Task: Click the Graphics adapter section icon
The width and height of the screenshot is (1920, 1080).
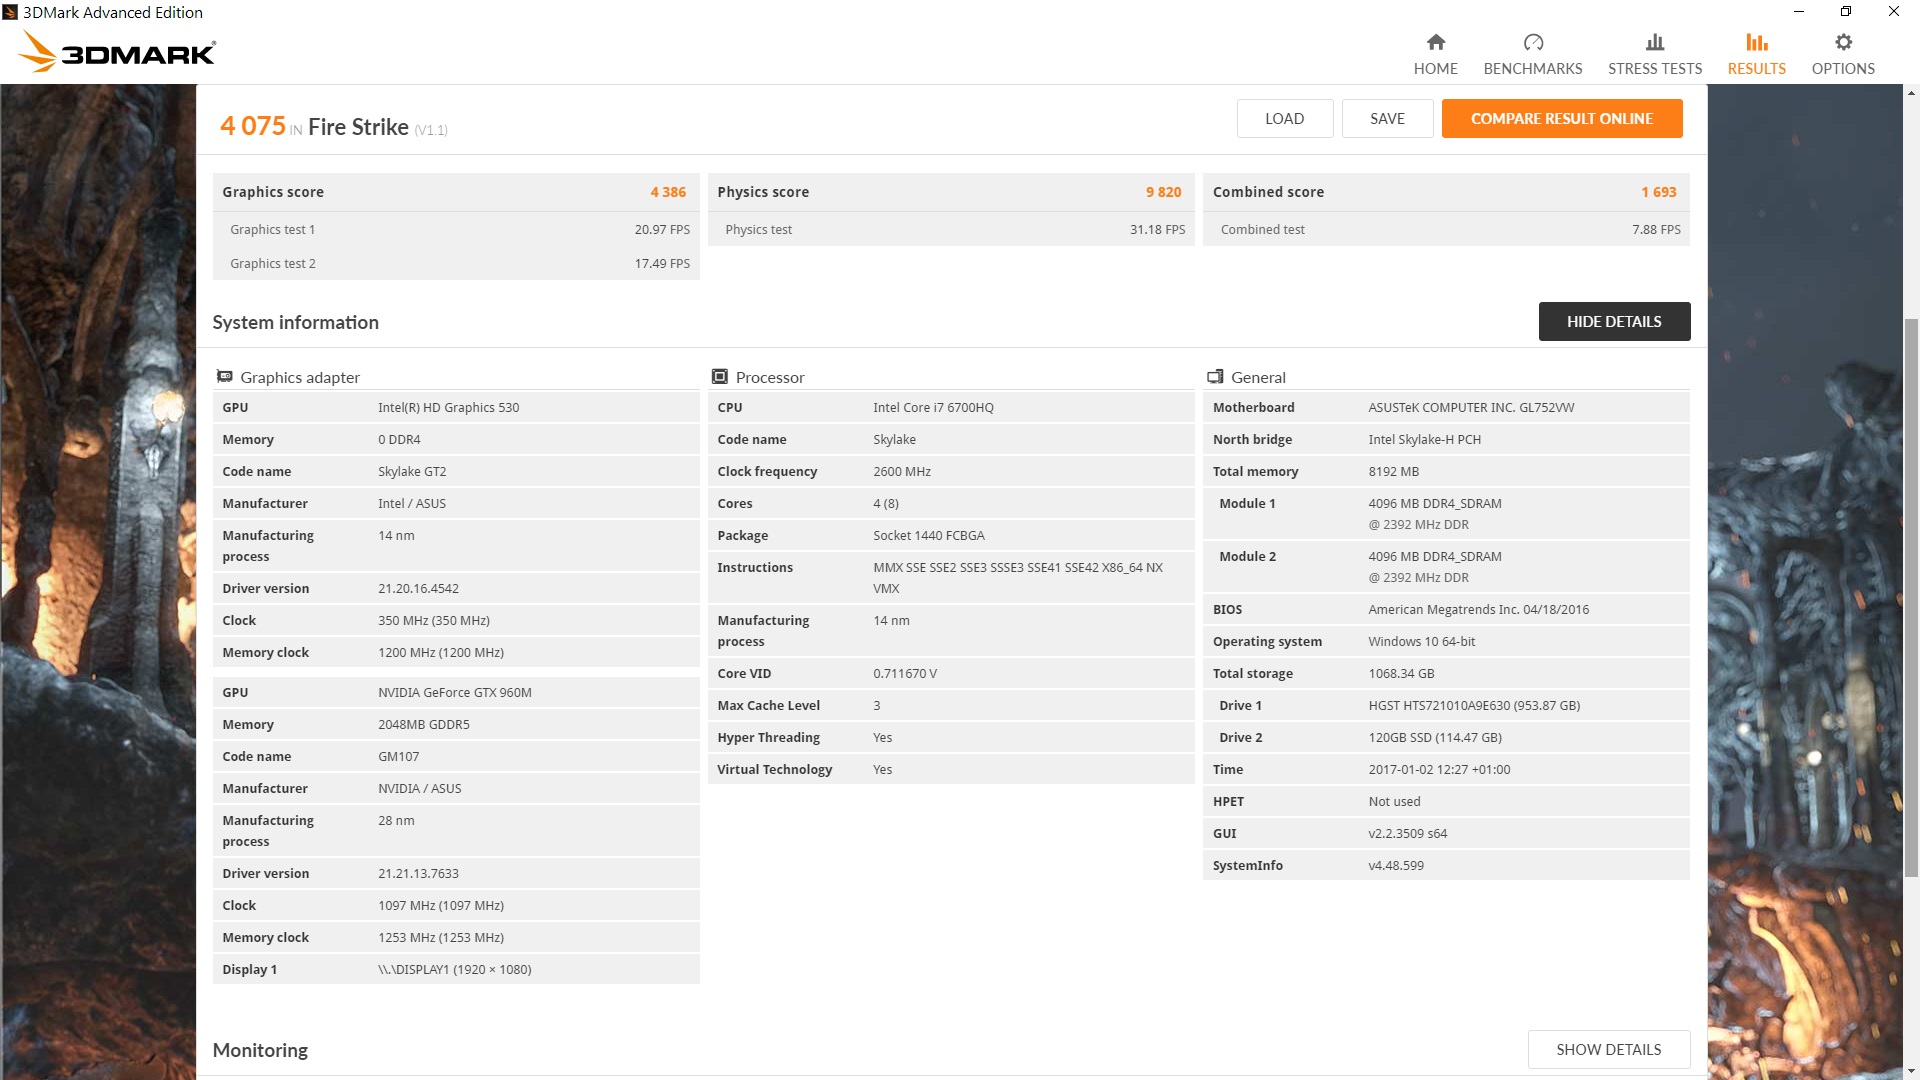Action: point(225,377)
